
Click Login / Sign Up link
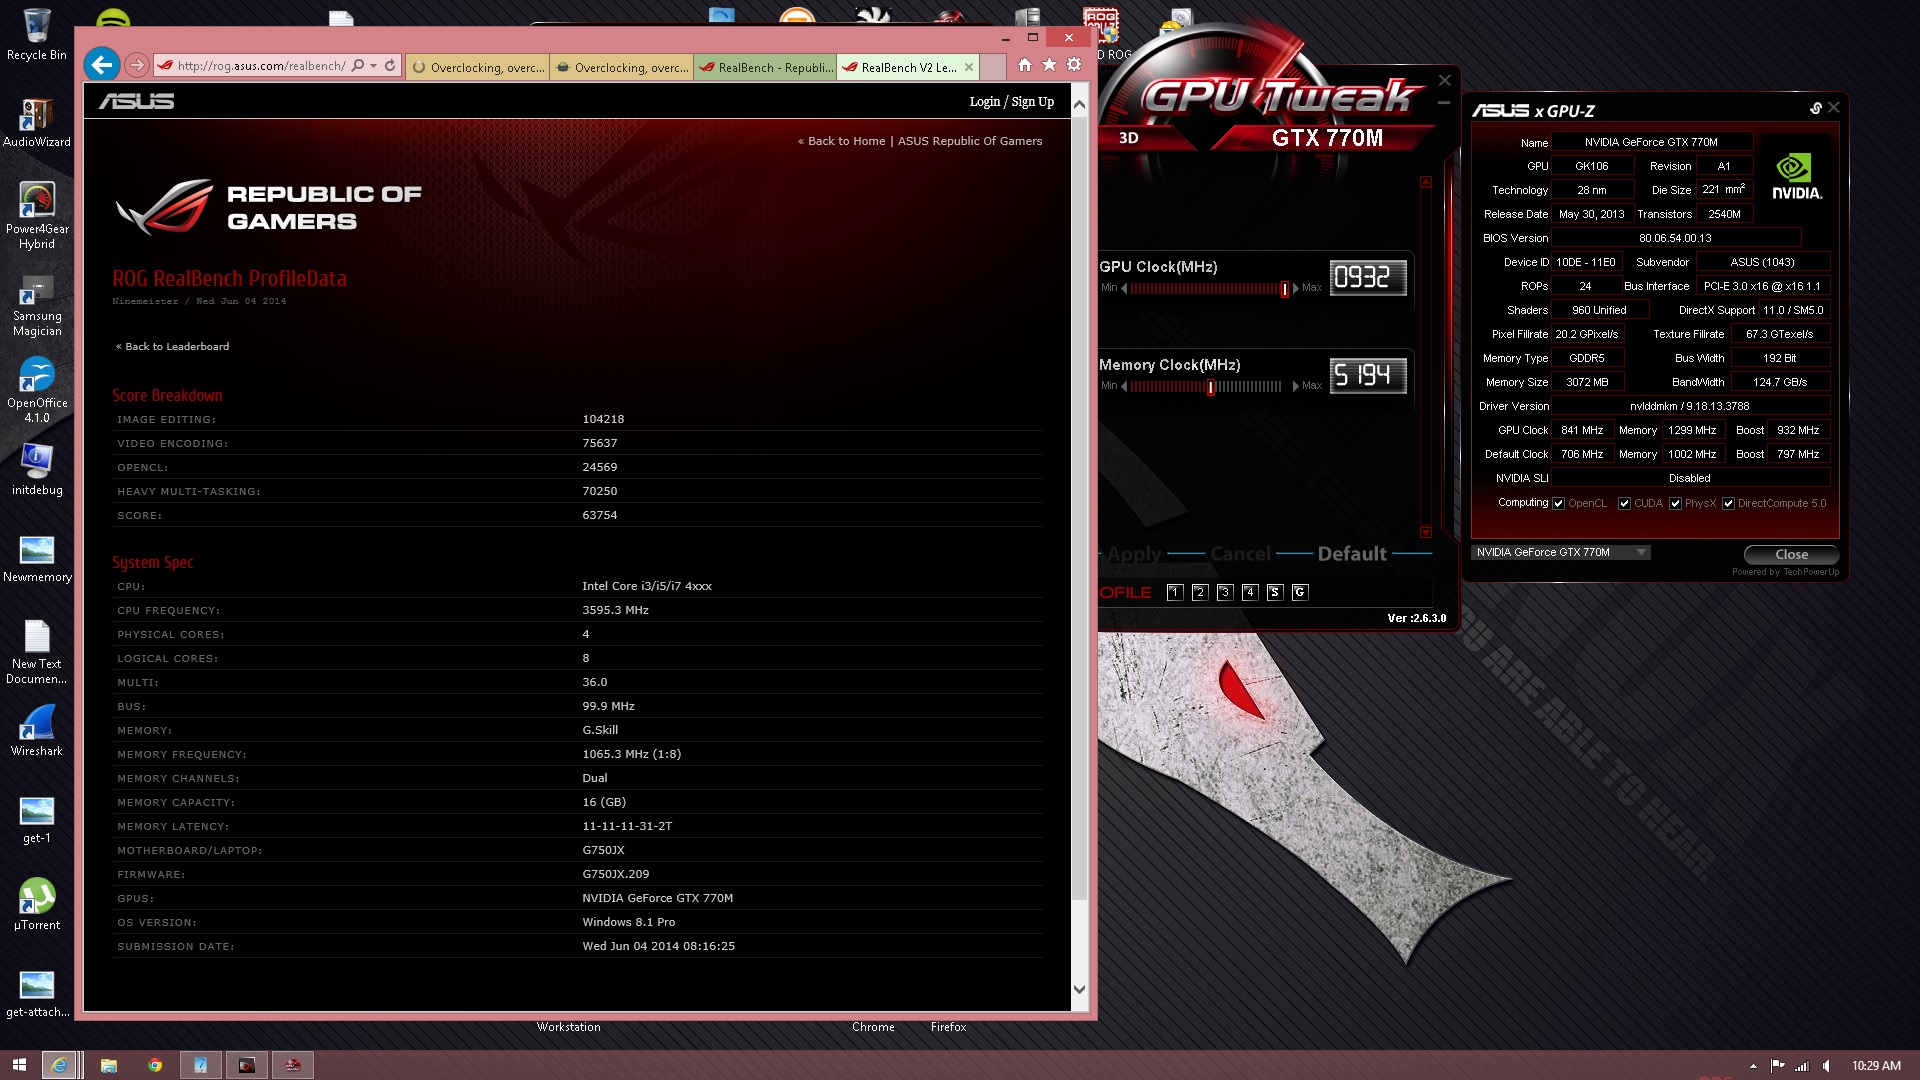(1011, 101)
